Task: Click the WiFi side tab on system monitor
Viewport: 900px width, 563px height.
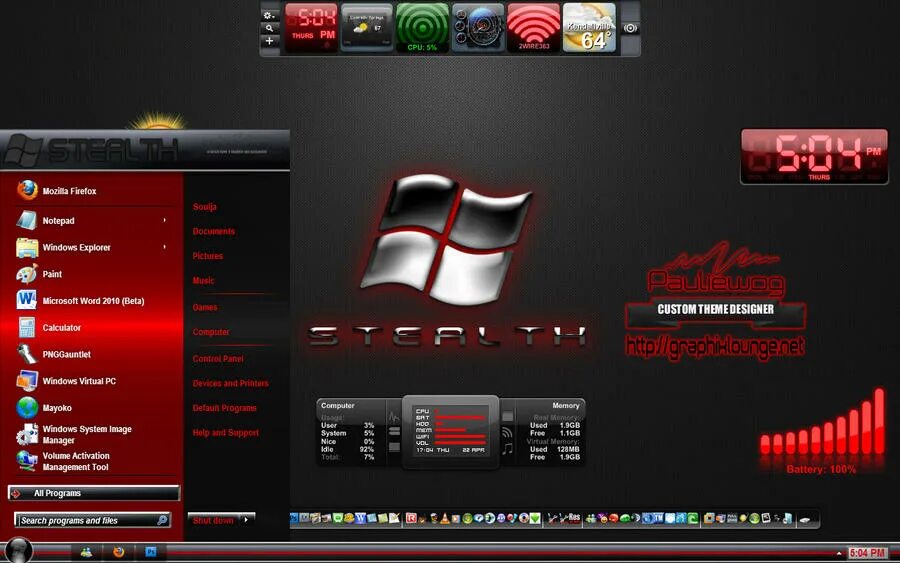Action: click(x=507, y=433)
